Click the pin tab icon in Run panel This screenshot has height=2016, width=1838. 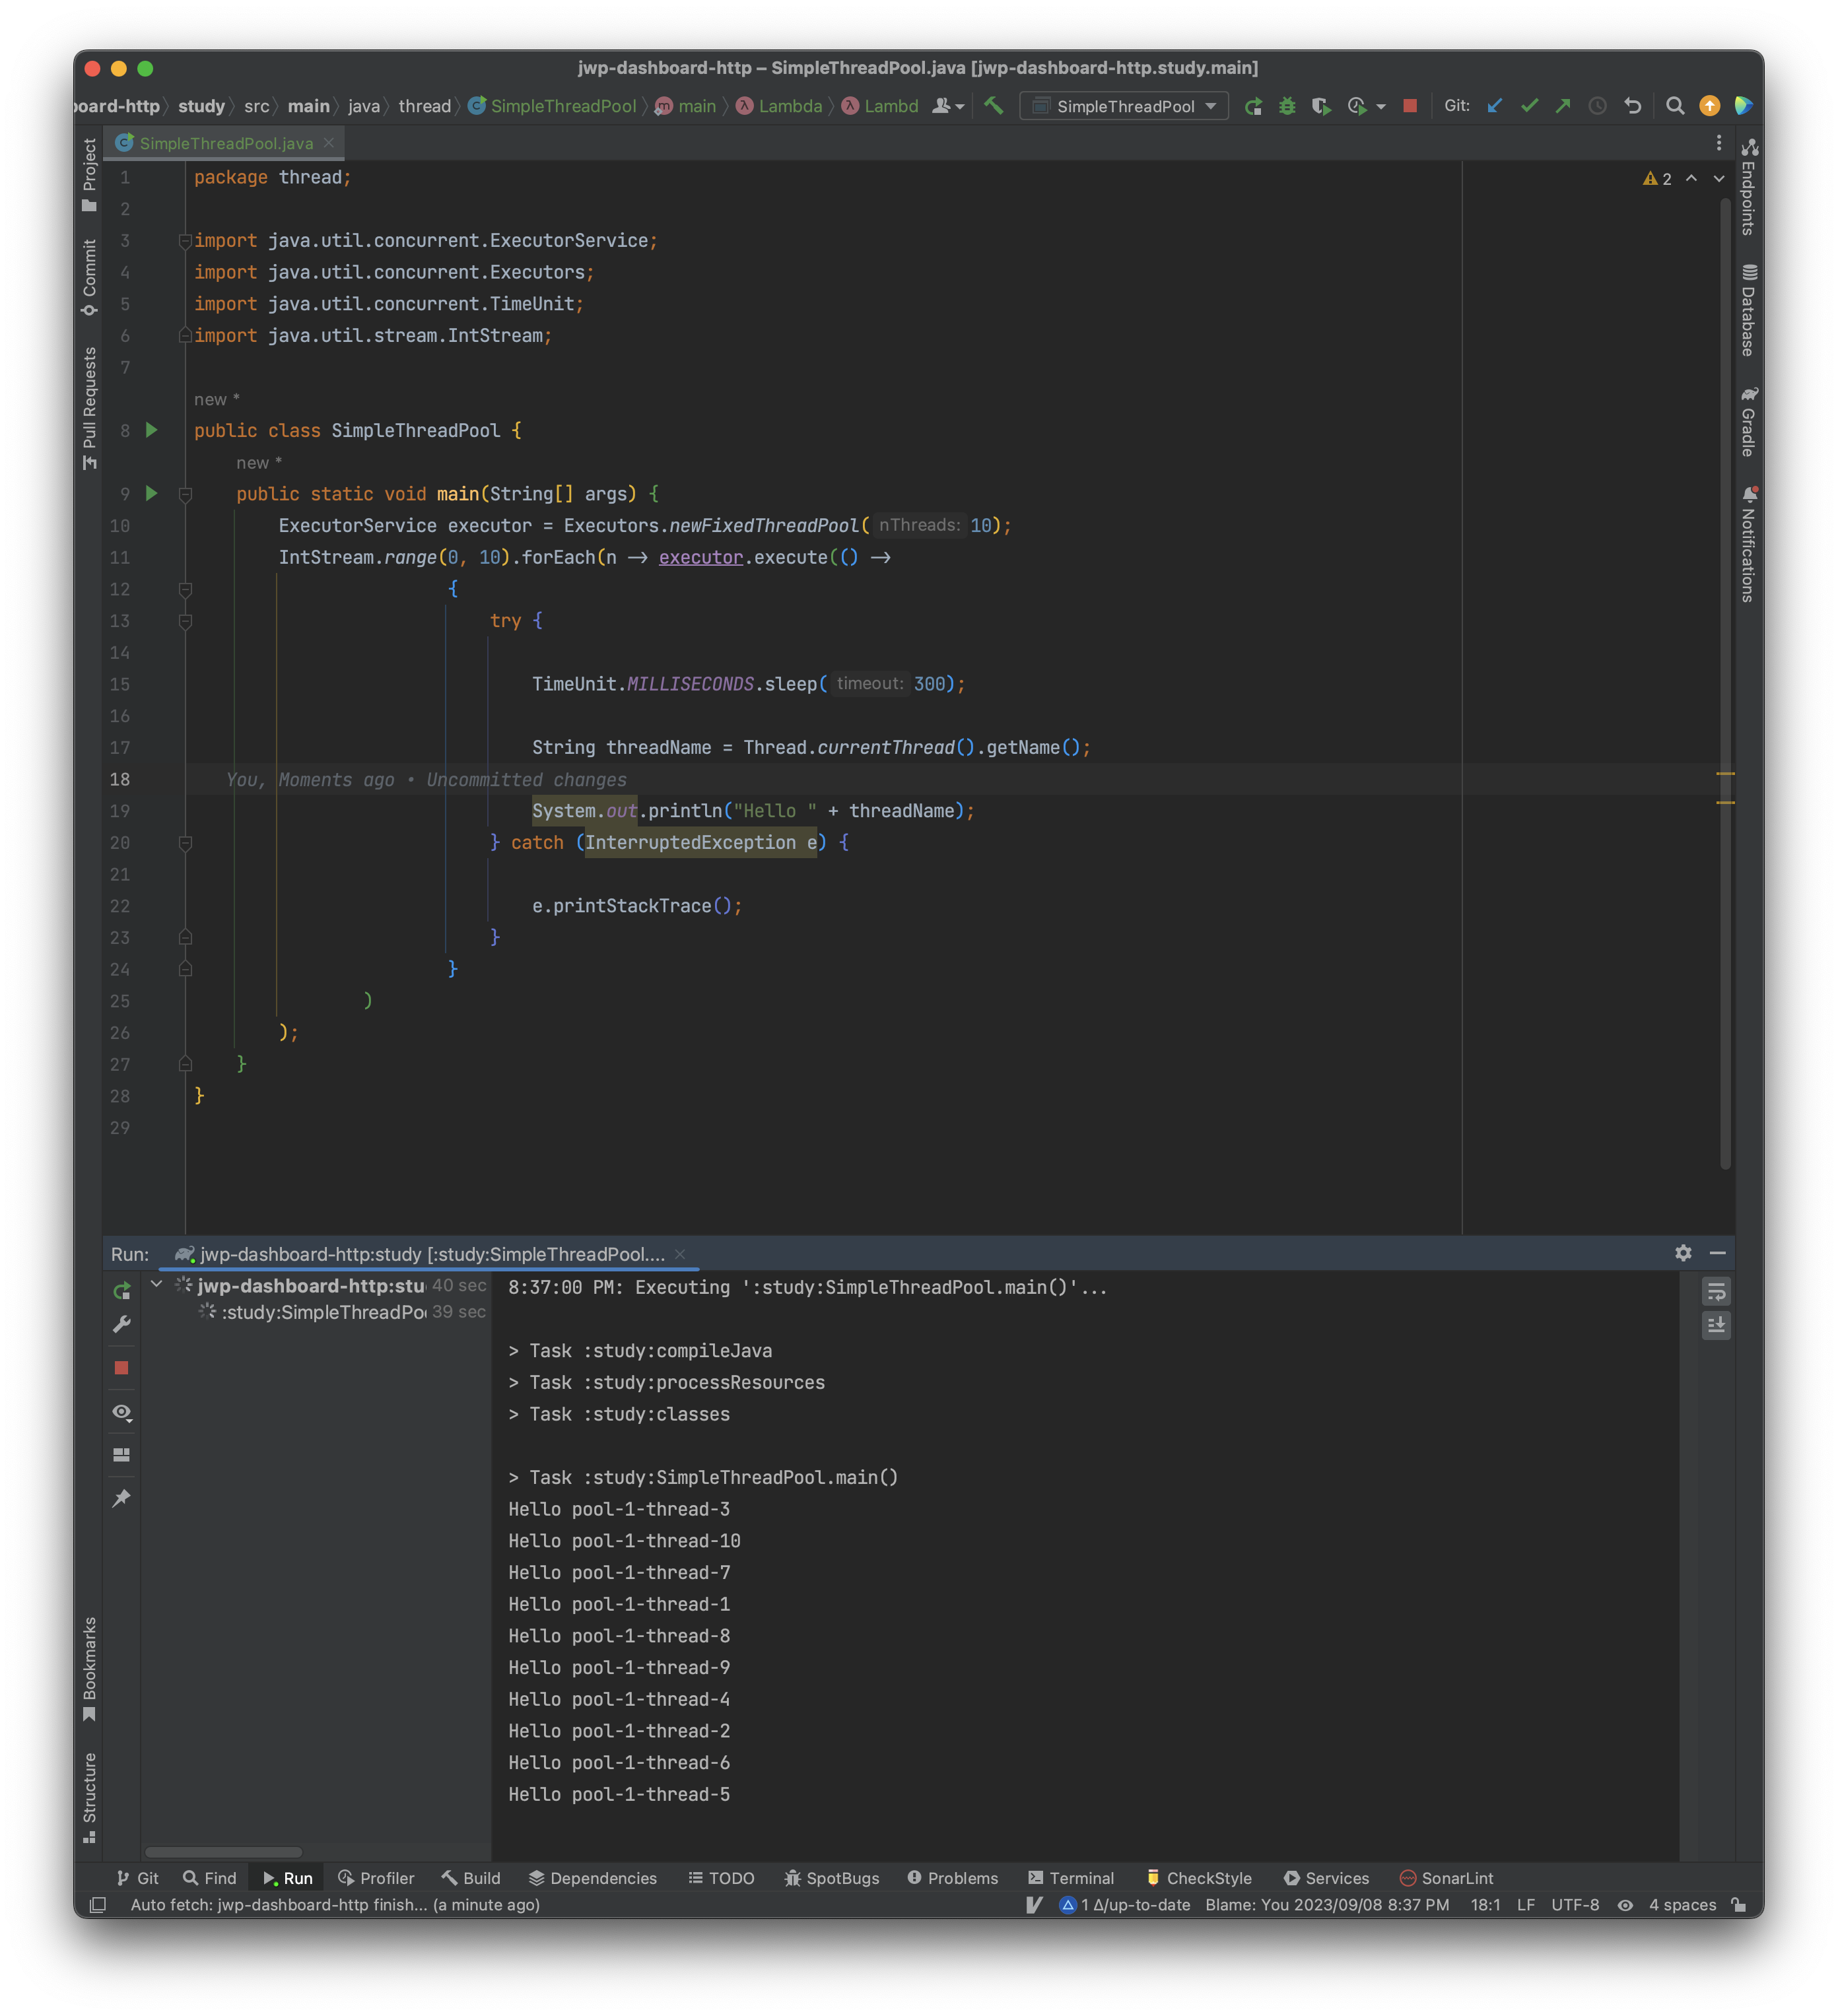(122, 1498)
